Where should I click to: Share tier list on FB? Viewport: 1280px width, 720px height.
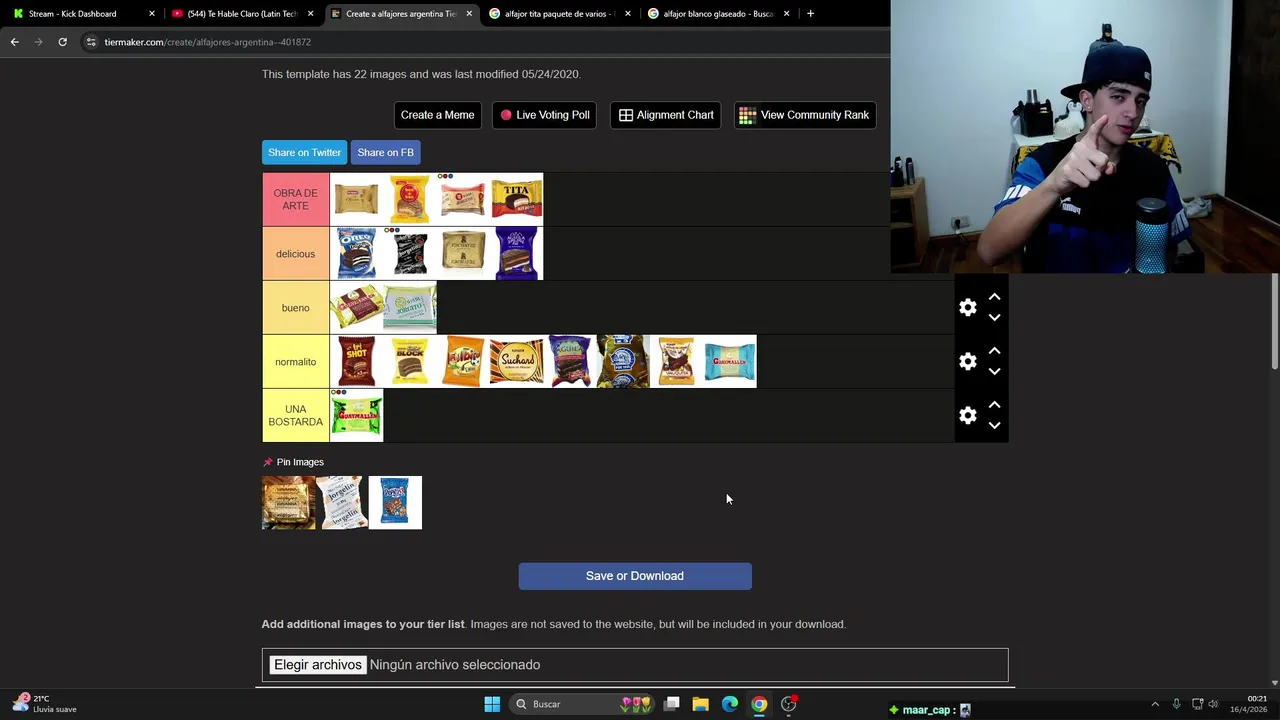tap(385, 152)
